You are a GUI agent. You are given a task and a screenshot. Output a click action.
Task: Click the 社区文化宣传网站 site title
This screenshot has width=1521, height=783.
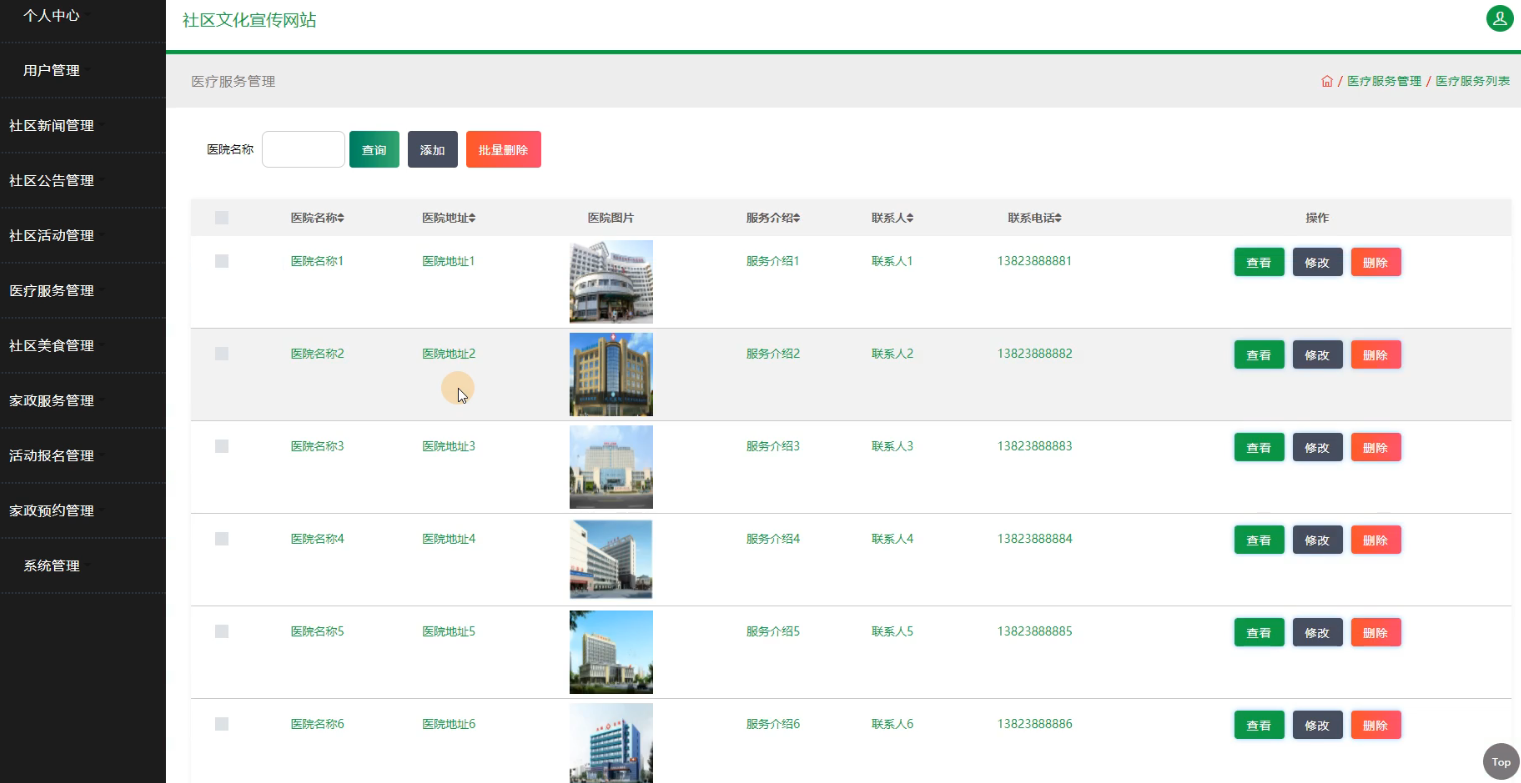(x=250, y=20)
